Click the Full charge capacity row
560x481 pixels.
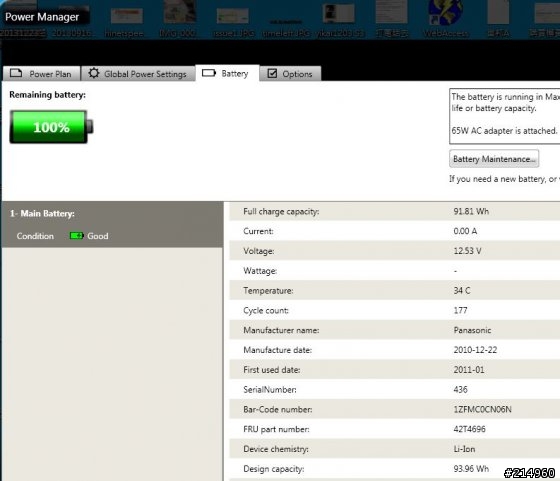point(394,211)
